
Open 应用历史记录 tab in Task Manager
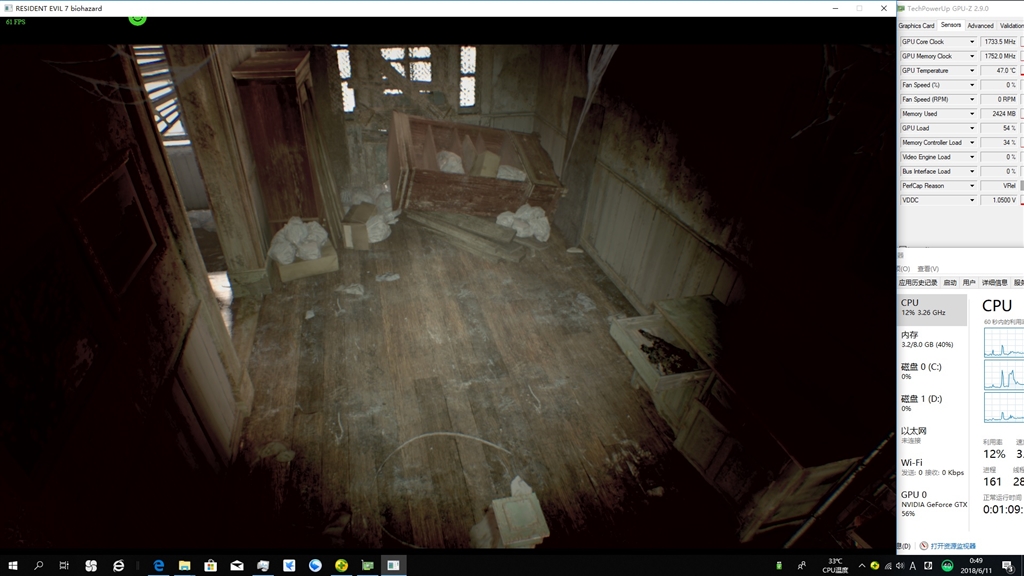[x=918, y=283]
